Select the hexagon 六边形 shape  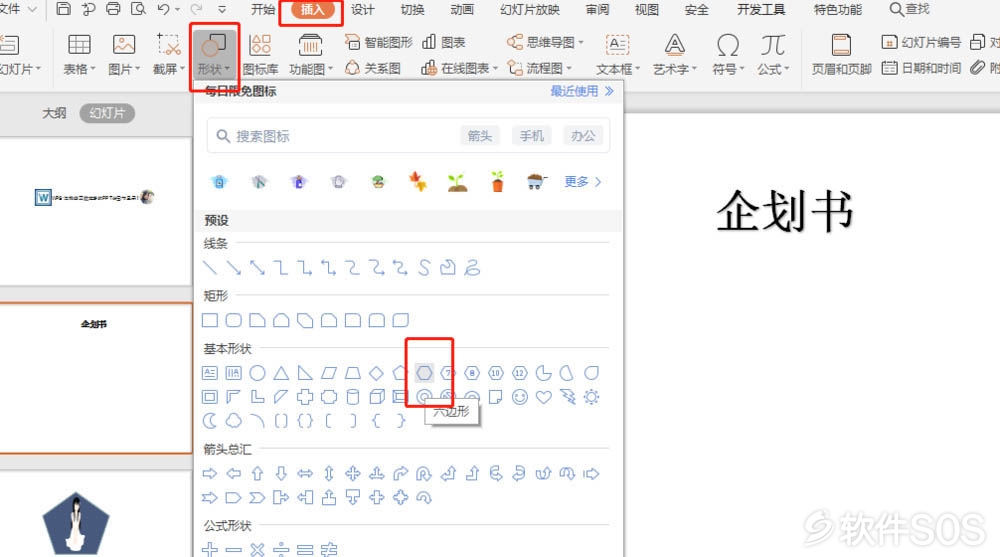pyautogui.click(x=424, y=373)
